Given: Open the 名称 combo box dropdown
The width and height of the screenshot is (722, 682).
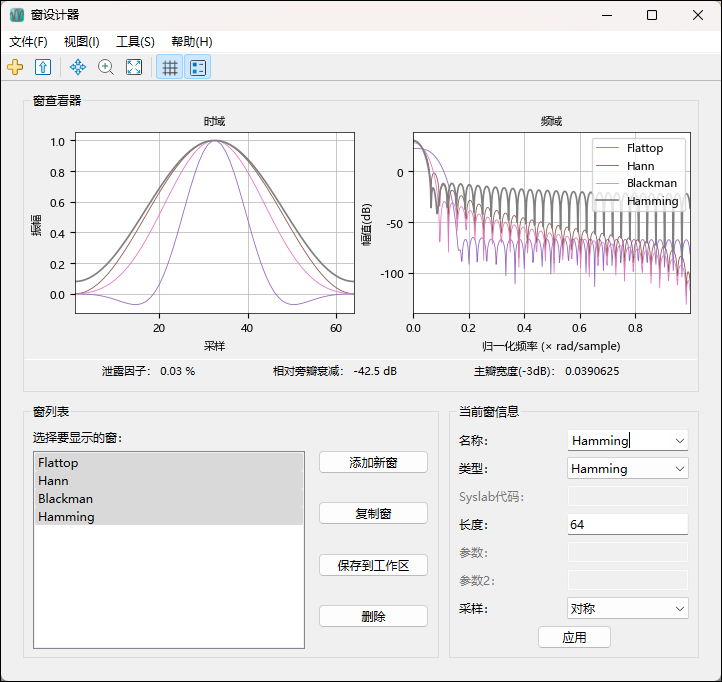Looking at the screenshot, I should [x=680, y=440].
